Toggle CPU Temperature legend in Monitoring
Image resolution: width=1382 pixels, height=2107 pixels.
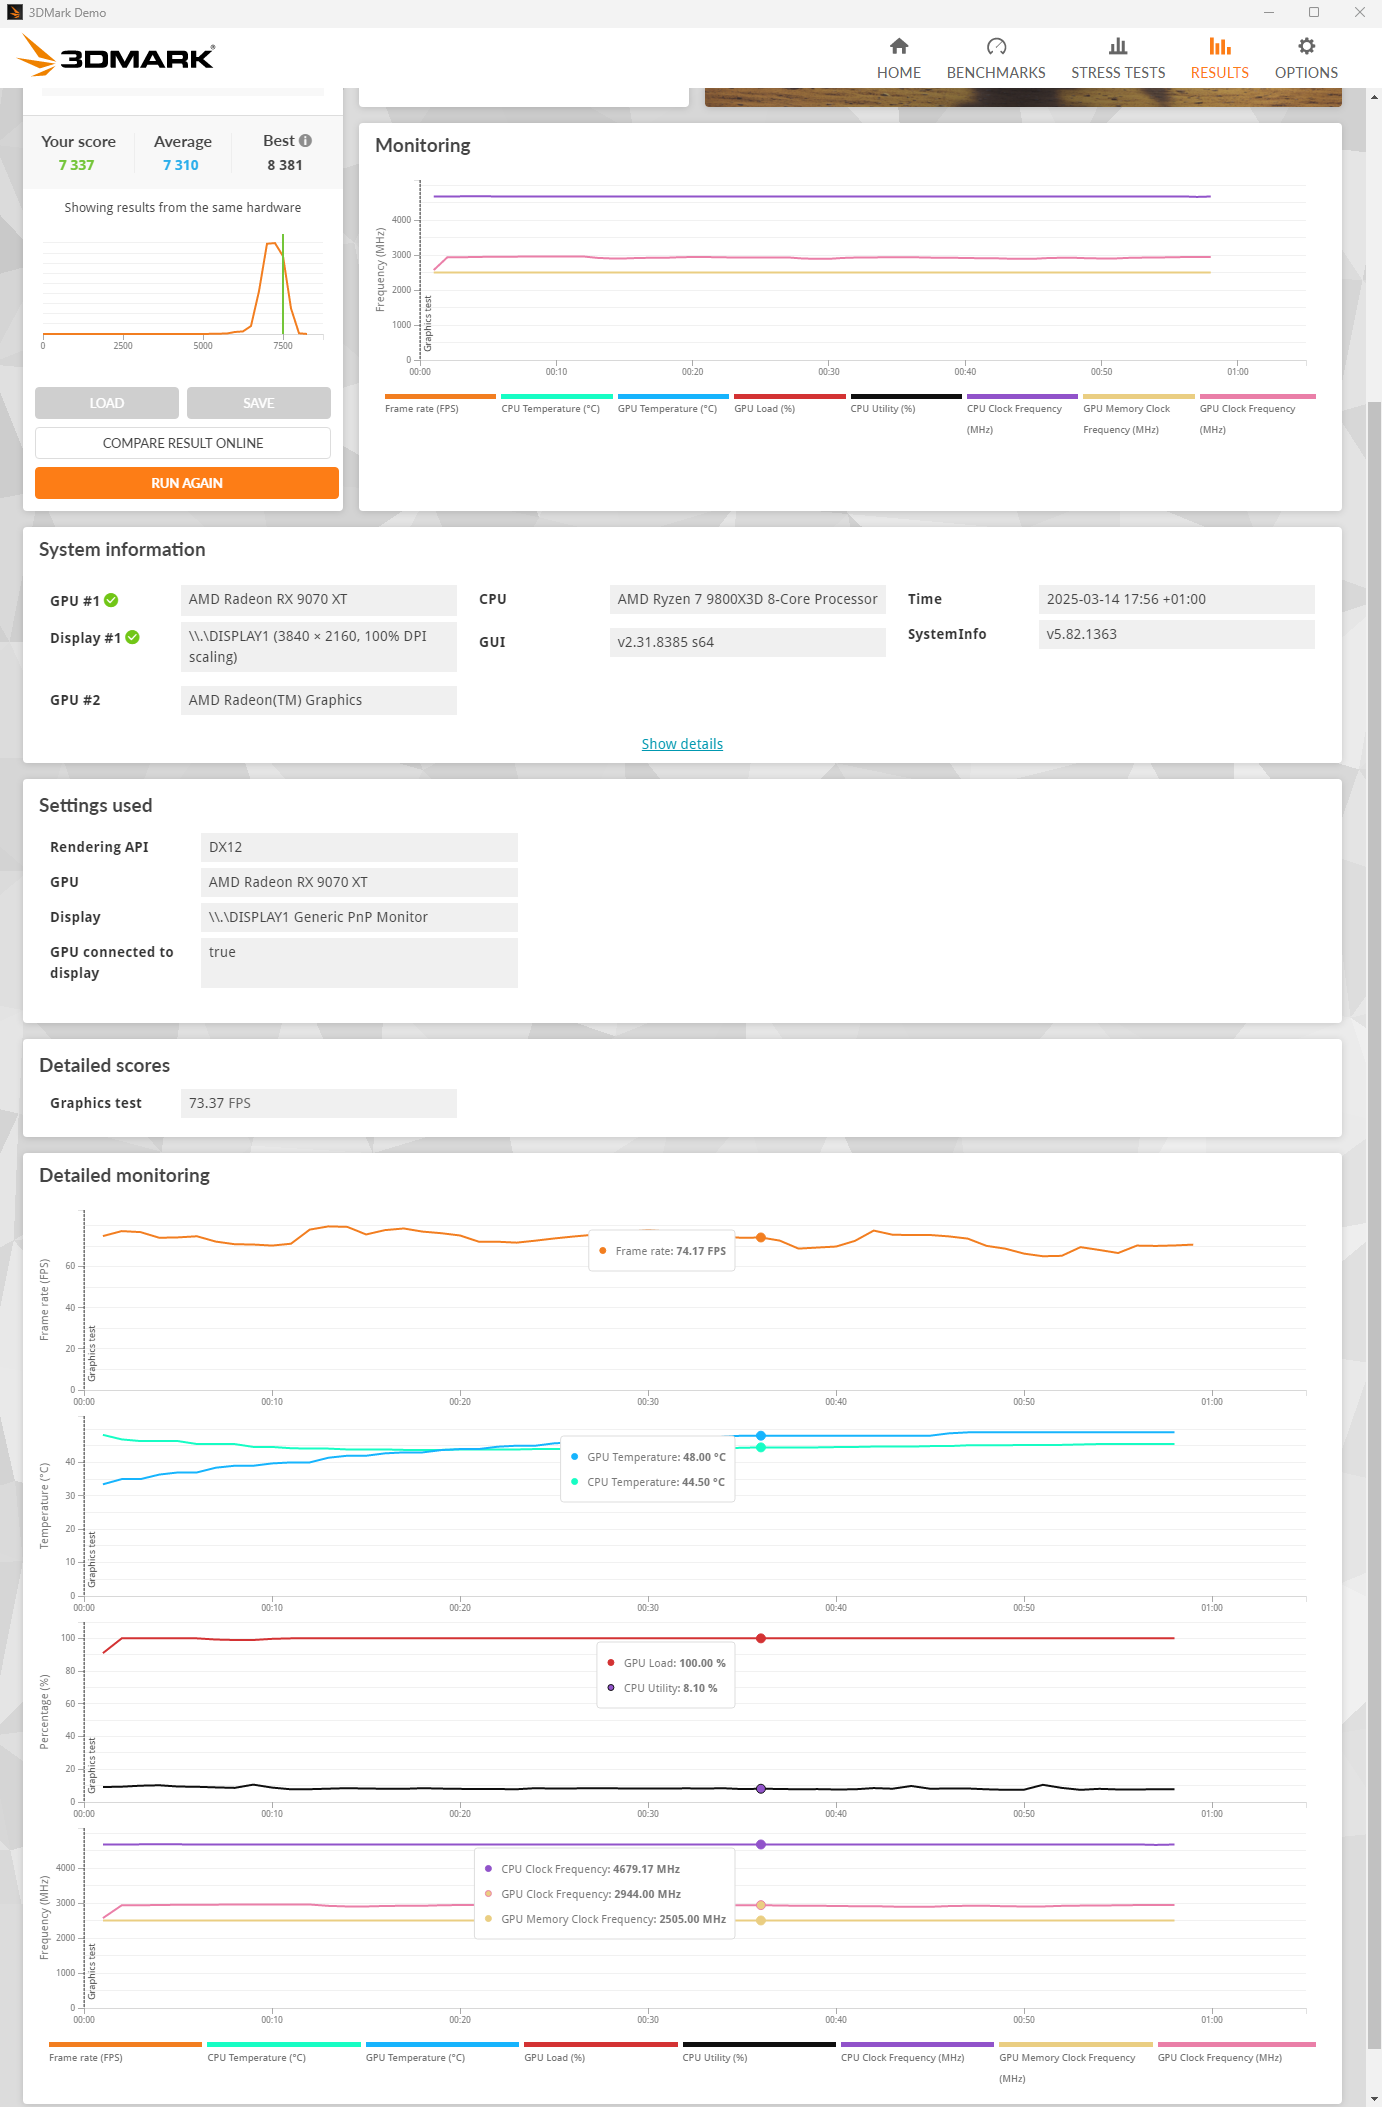(557, 403)
